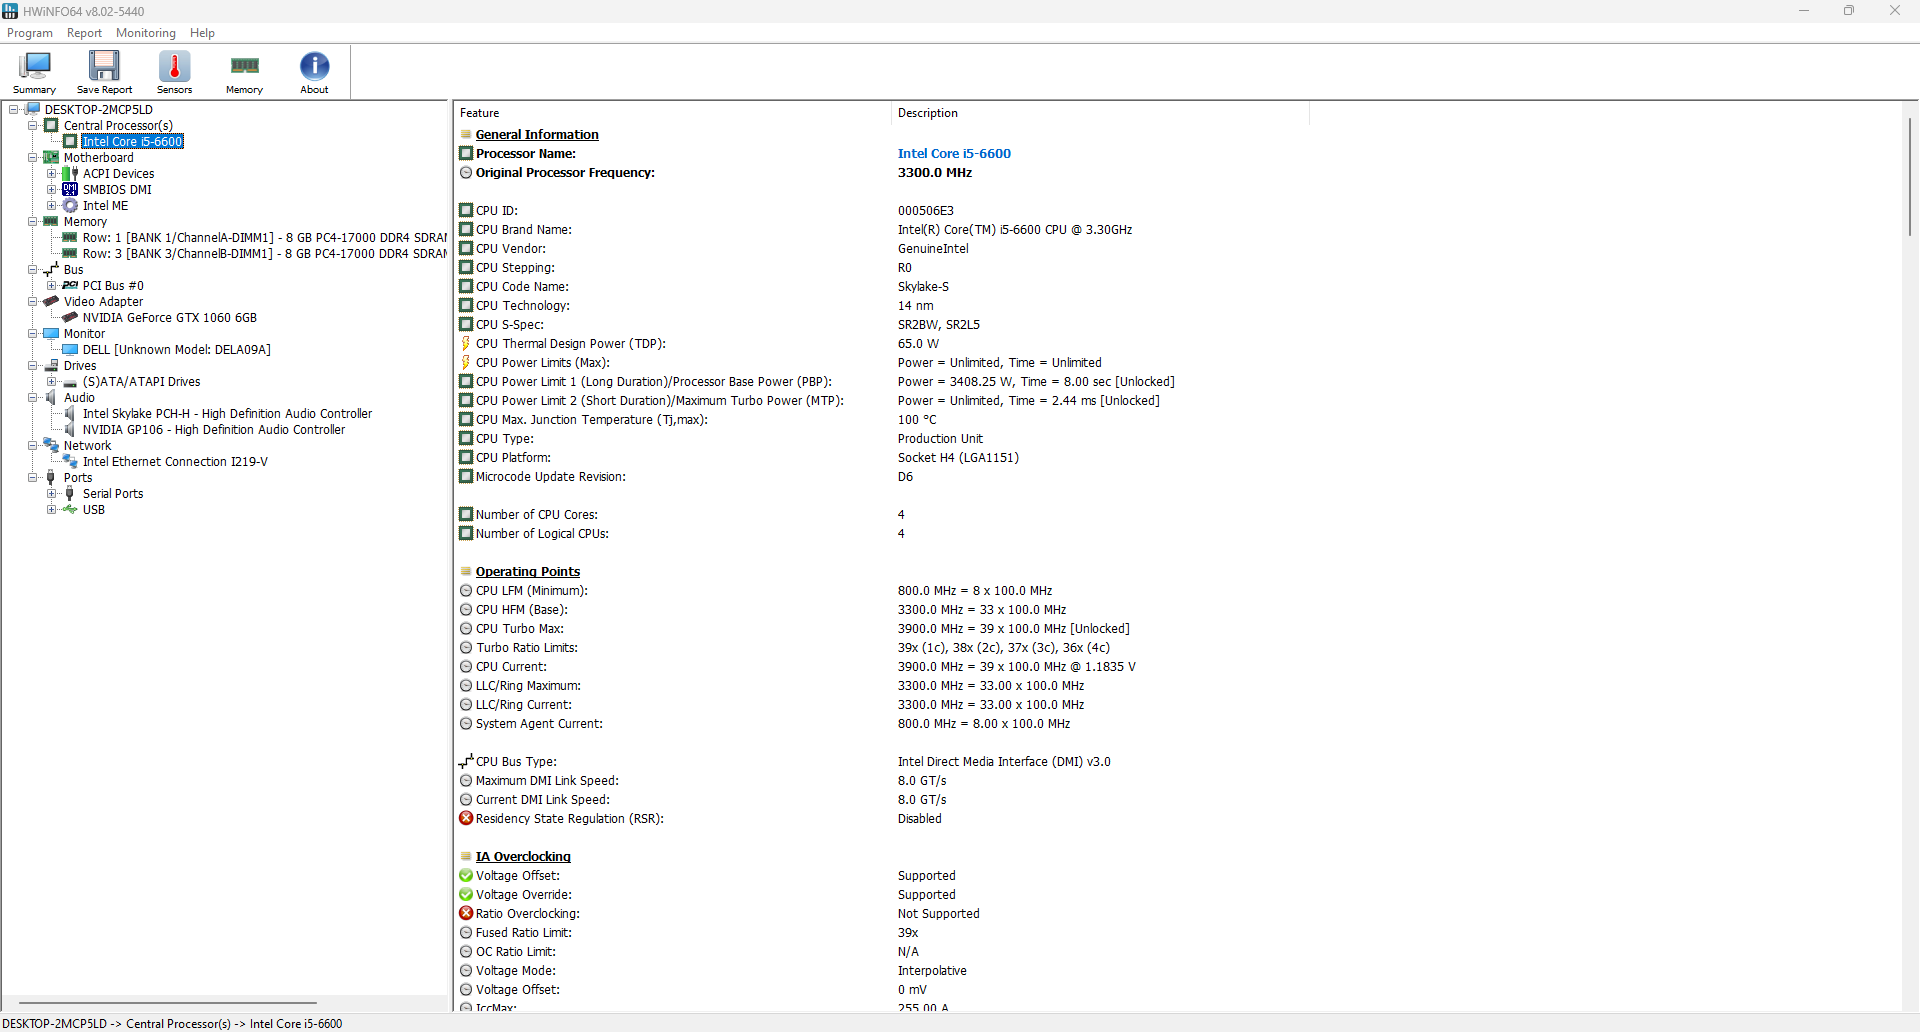Collapse the DESKTOP-2MCP5LD root node

click(x=14, y=109)
